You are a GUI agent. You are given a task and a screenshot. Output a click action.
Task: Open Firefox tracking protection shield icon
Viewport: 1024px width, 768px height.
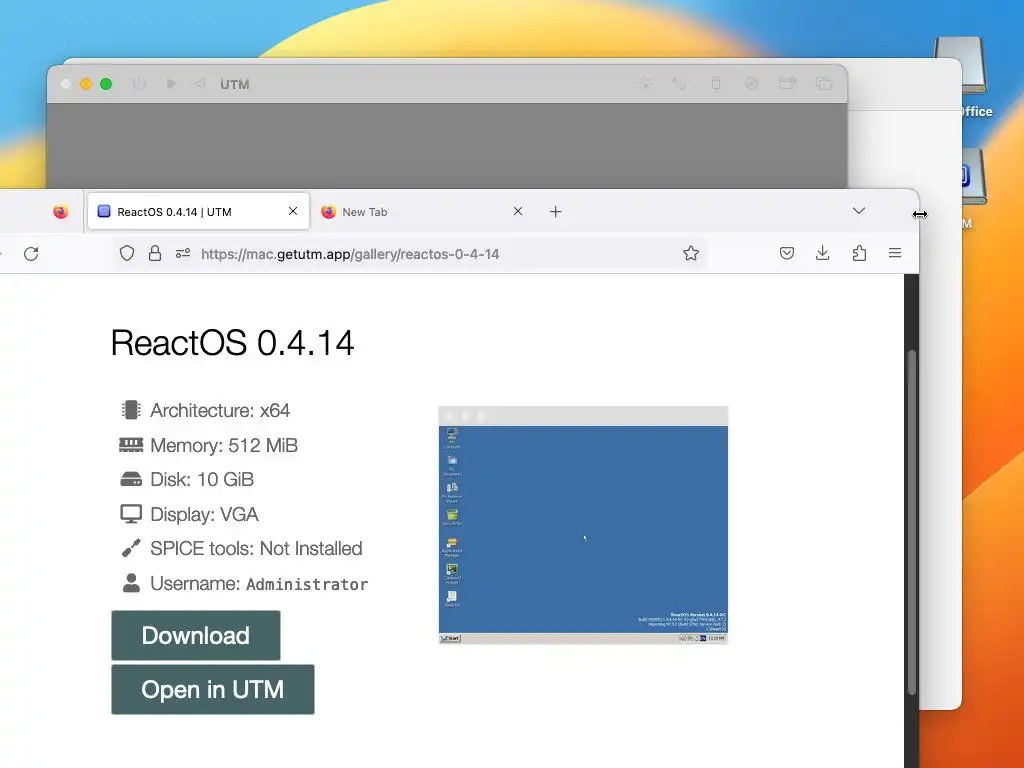(127, 253)
